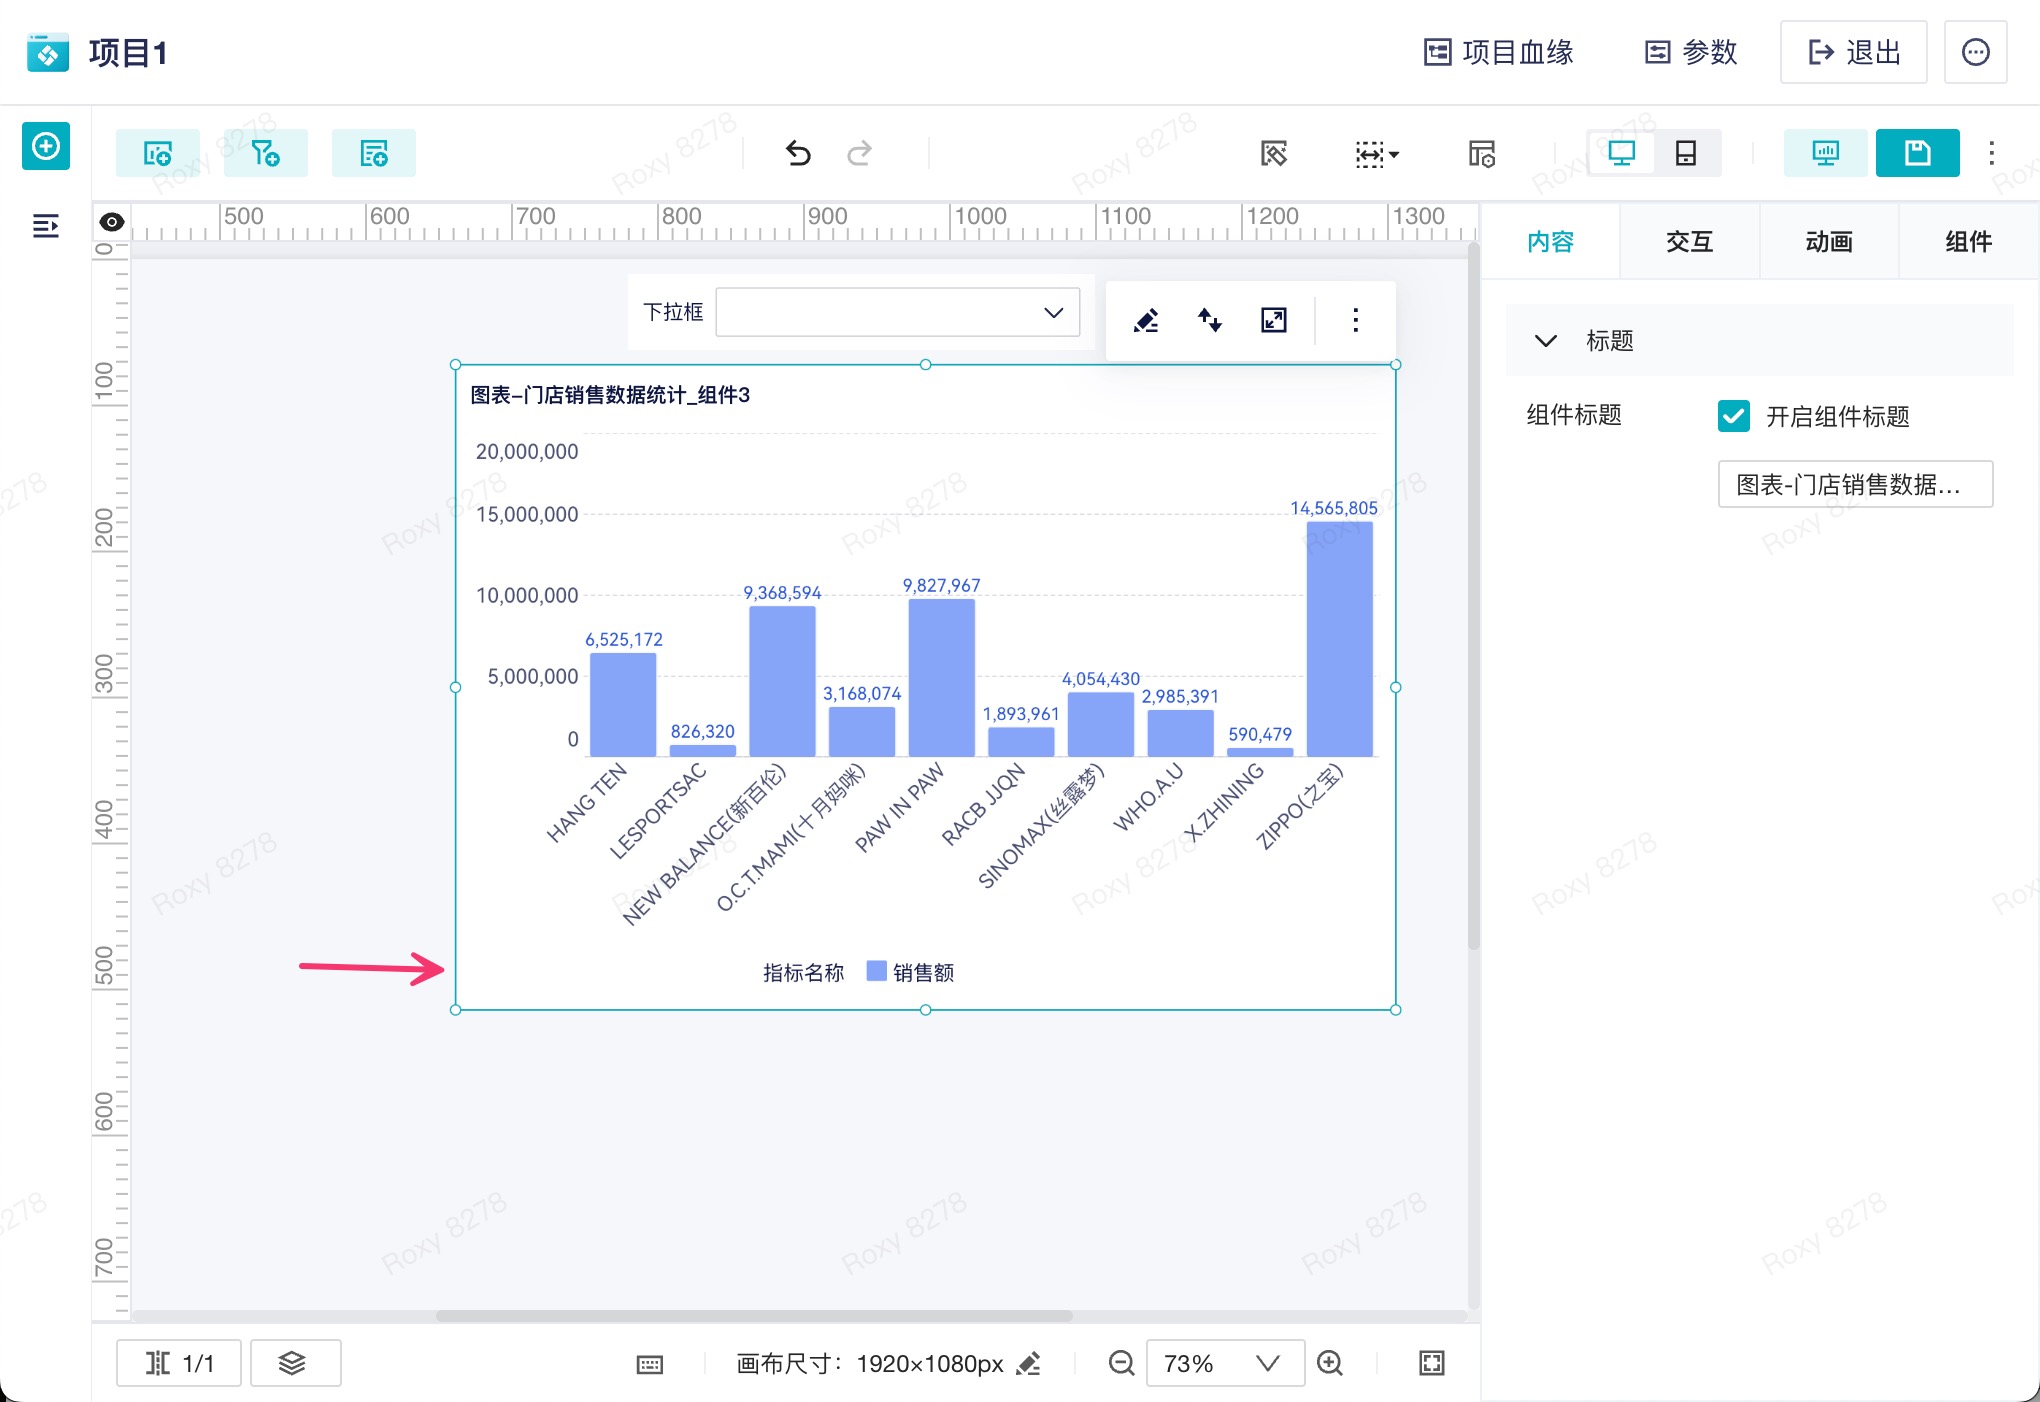Open the layers panel button
2040x1402 pixels.
pos(296,1363)
